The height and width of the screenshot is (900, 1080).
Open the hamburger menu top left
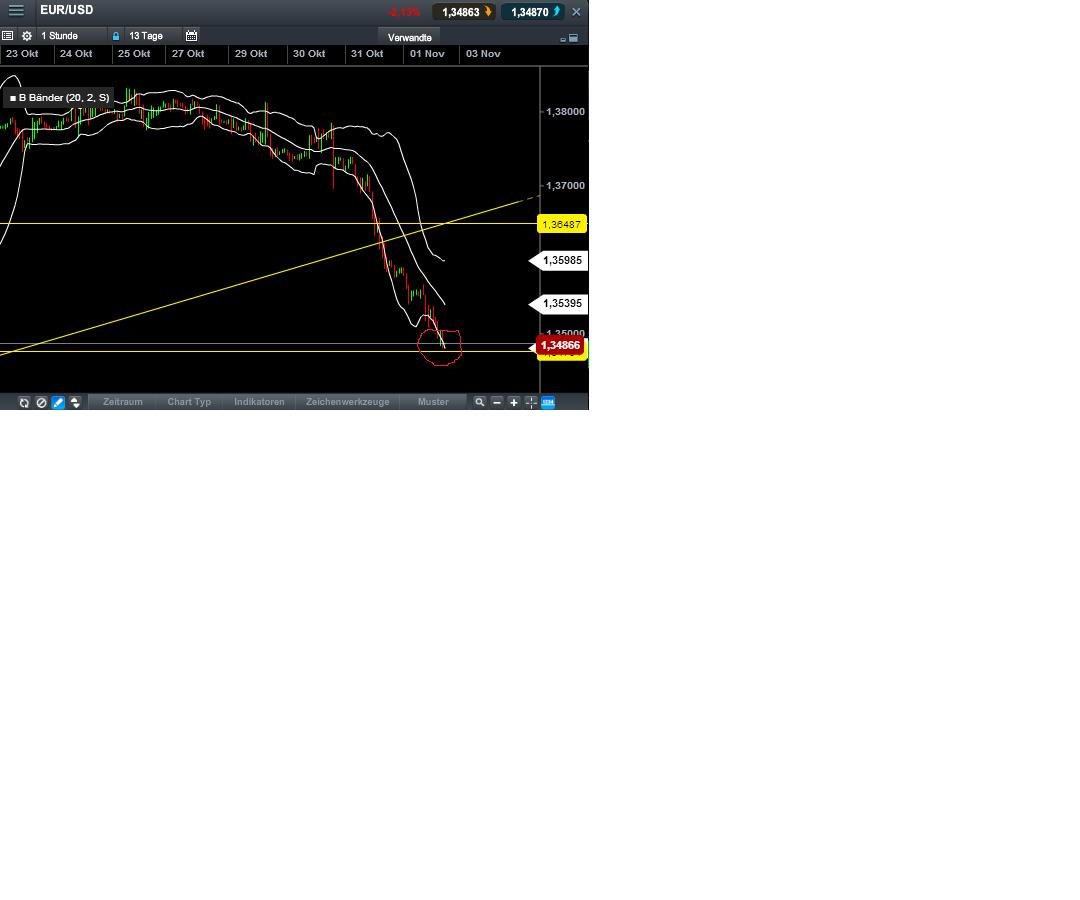pos(16,11)
